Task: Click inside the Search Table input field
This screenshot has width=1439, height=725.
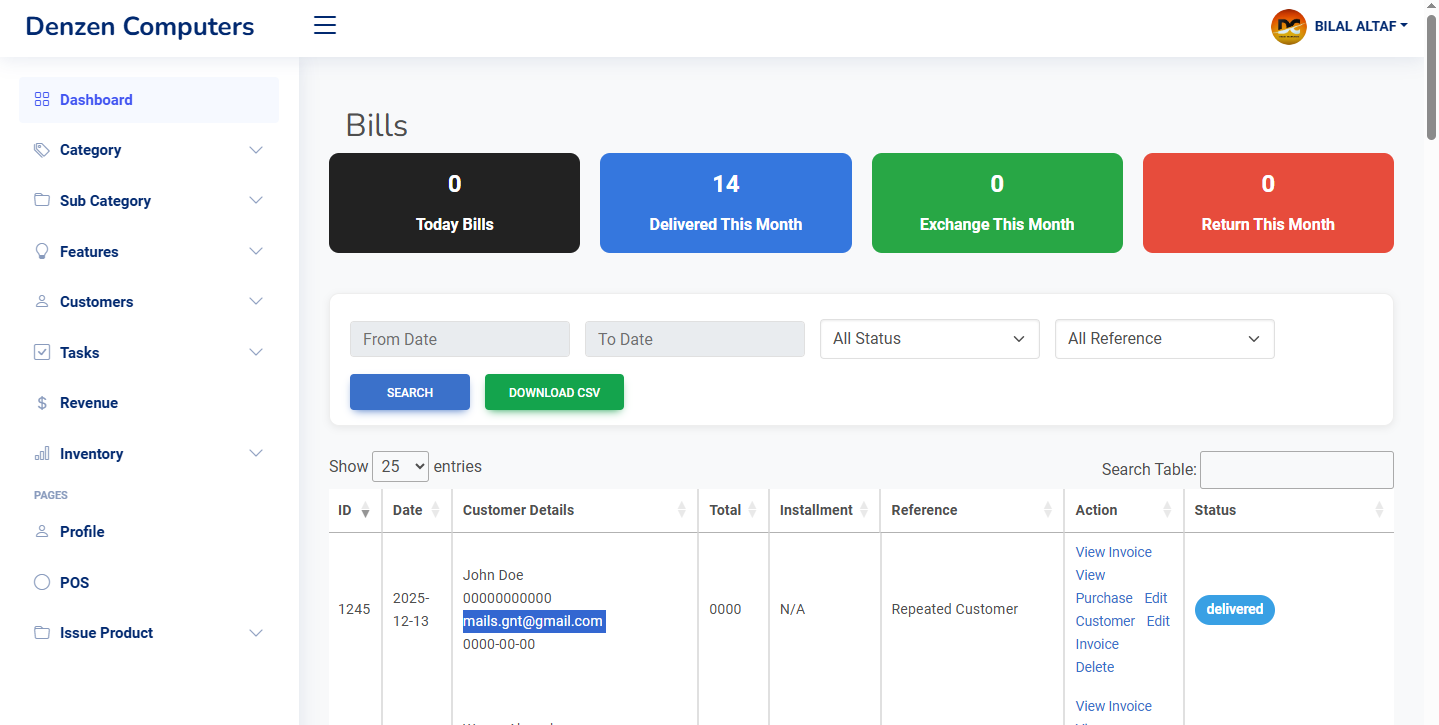Action: click(1296, 469)
